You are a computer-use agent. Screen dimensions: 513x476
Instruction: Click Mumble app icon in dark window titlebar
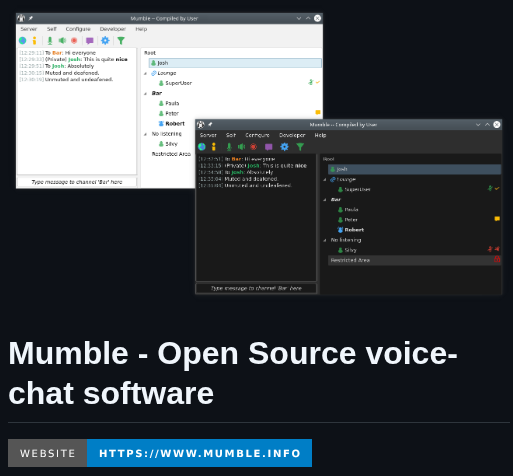pos(200,124)
